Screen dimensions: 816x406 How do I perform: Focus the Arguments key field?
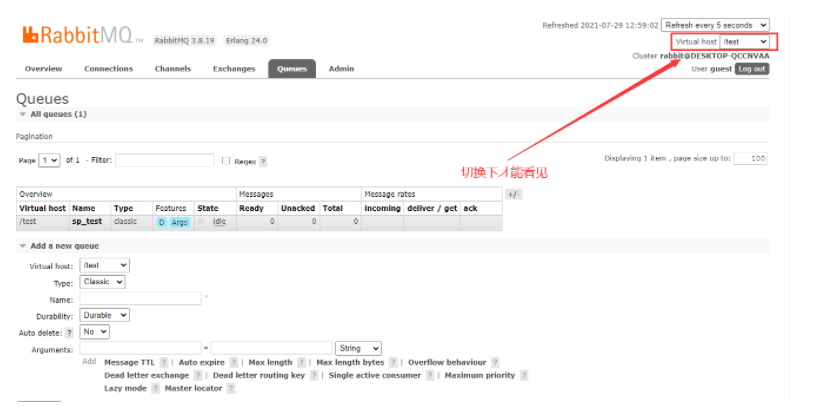pos(141,348)
